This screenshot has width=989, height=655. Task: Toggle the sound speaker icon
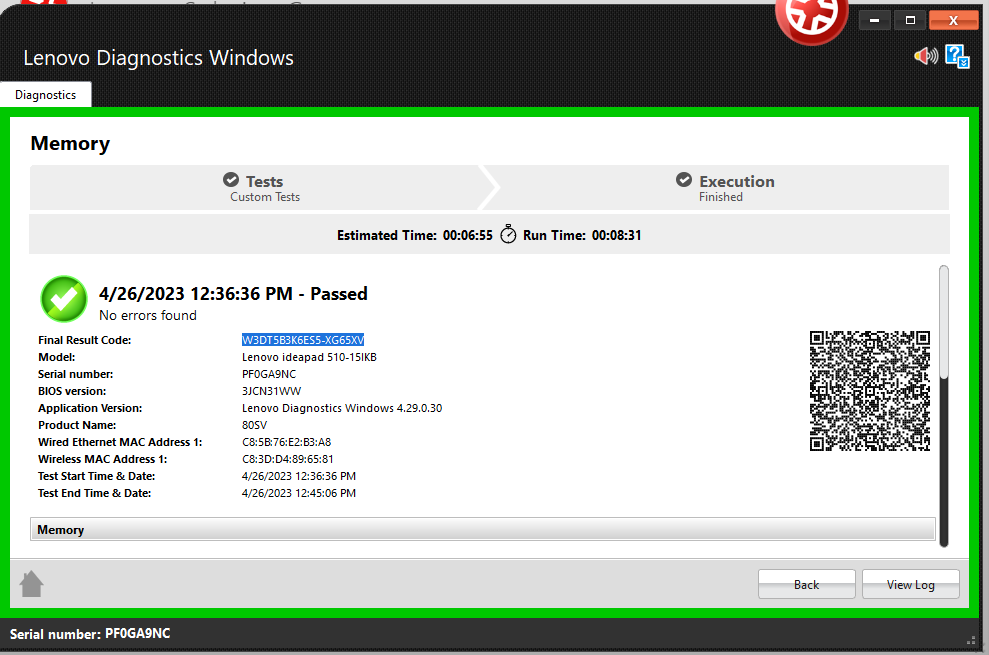926,56
